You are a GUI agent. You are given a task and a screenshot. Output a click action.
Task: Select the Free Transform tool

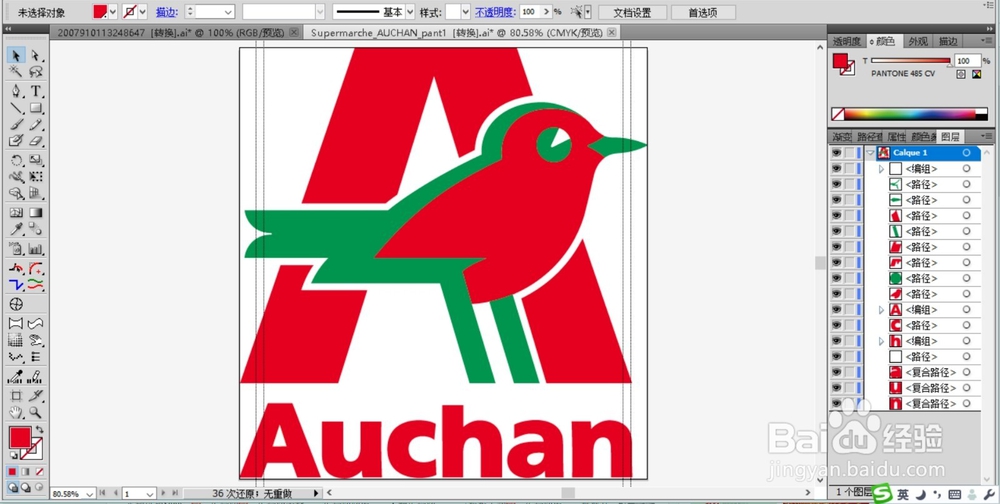click(x=36, y=177)
